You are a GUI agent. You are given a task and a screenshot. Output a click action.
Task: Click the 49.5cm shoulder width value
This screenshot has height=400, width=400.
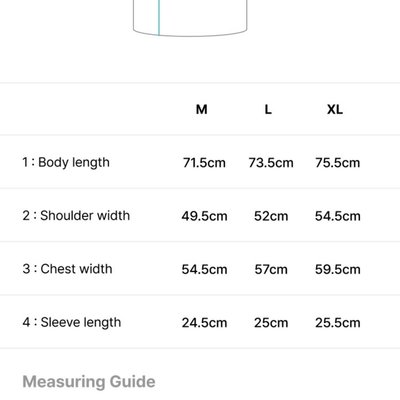pos(204,216)
